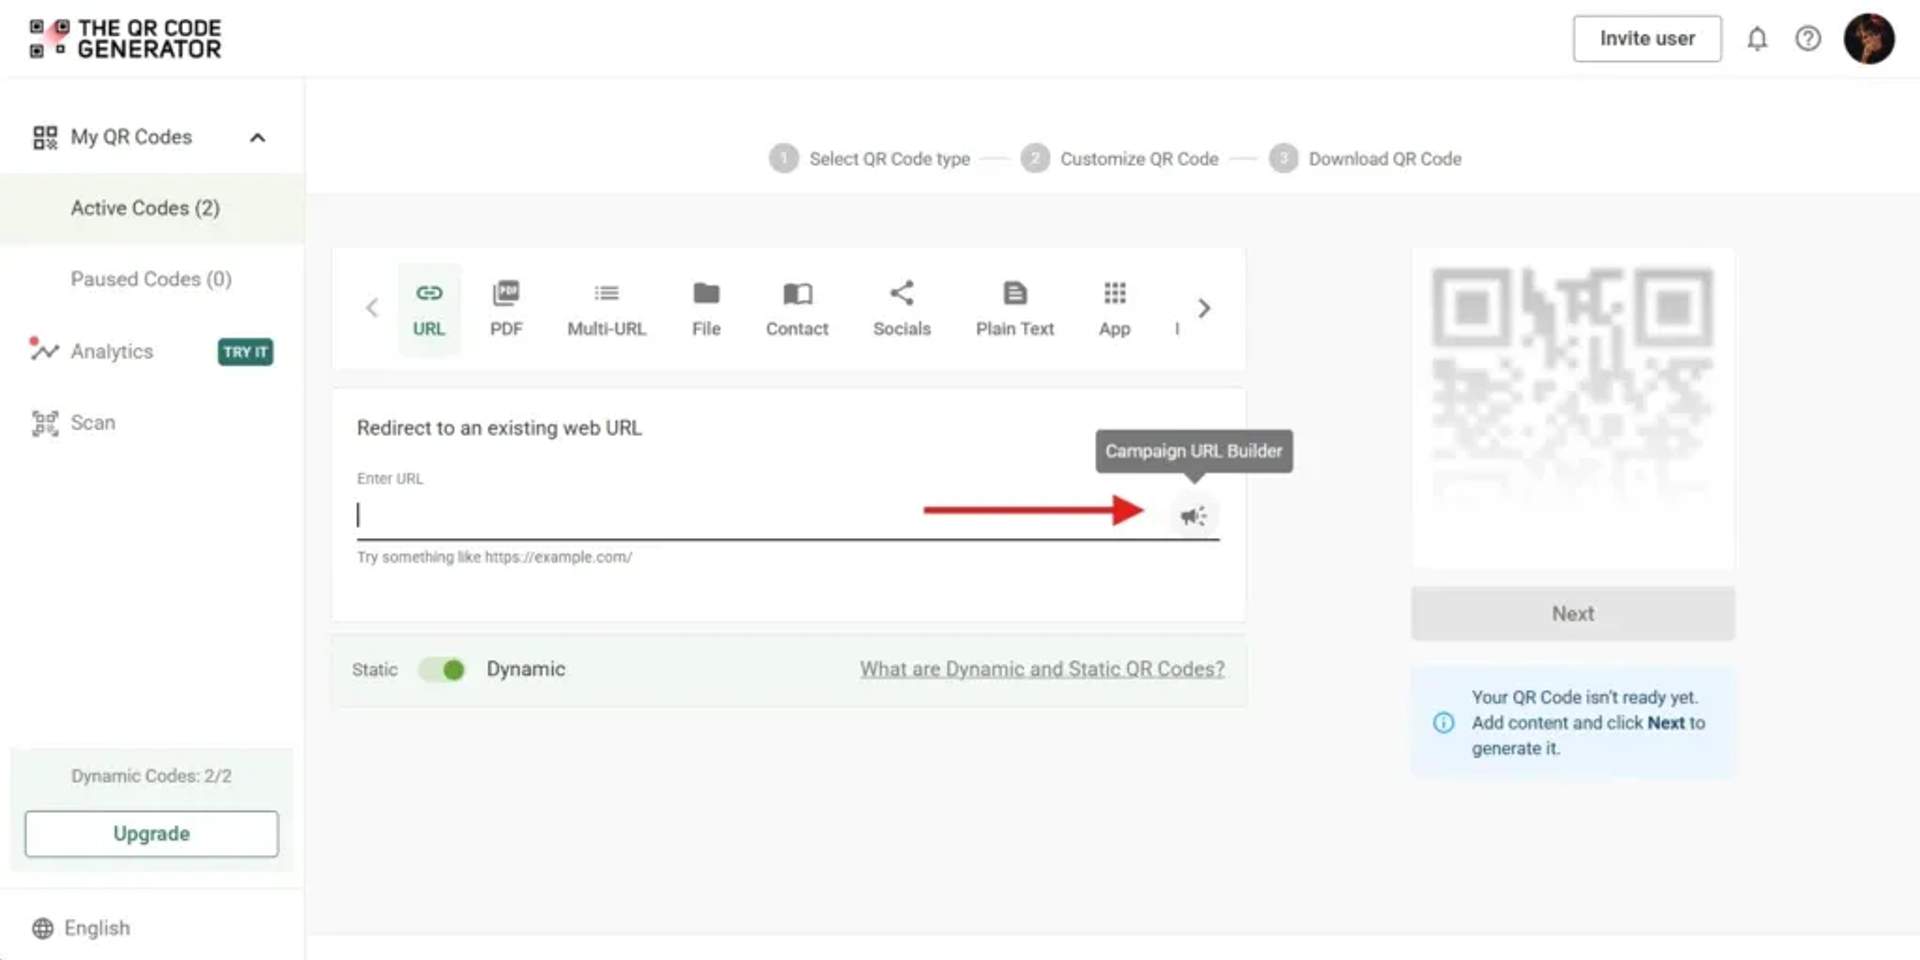
Task: Change language from English
Action: 82,928
